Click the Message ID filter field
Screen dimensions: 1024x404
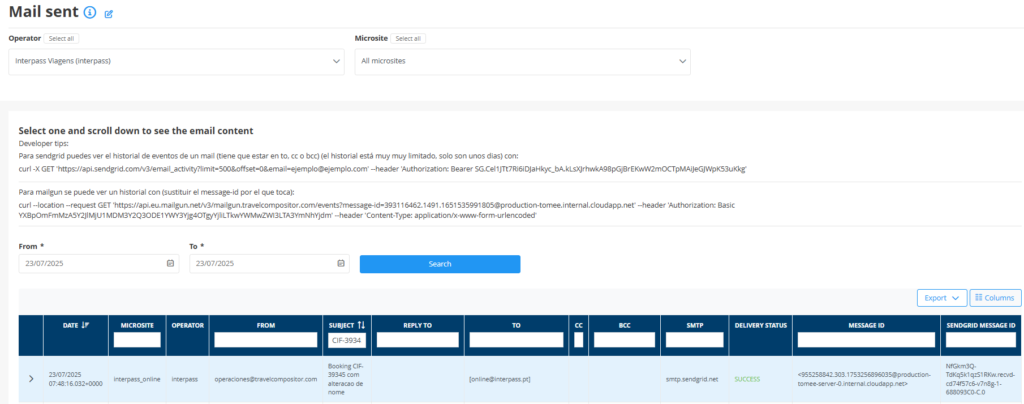click(x=864, y=341)
